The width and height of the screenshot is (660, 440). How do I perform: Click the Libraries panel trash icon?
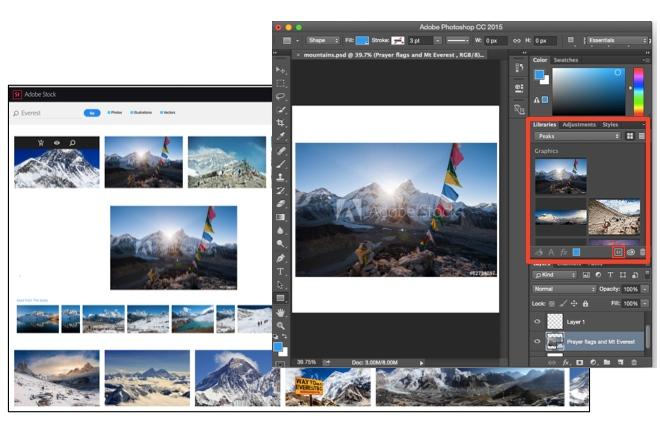pyautogui.click(x=643, y=252)
